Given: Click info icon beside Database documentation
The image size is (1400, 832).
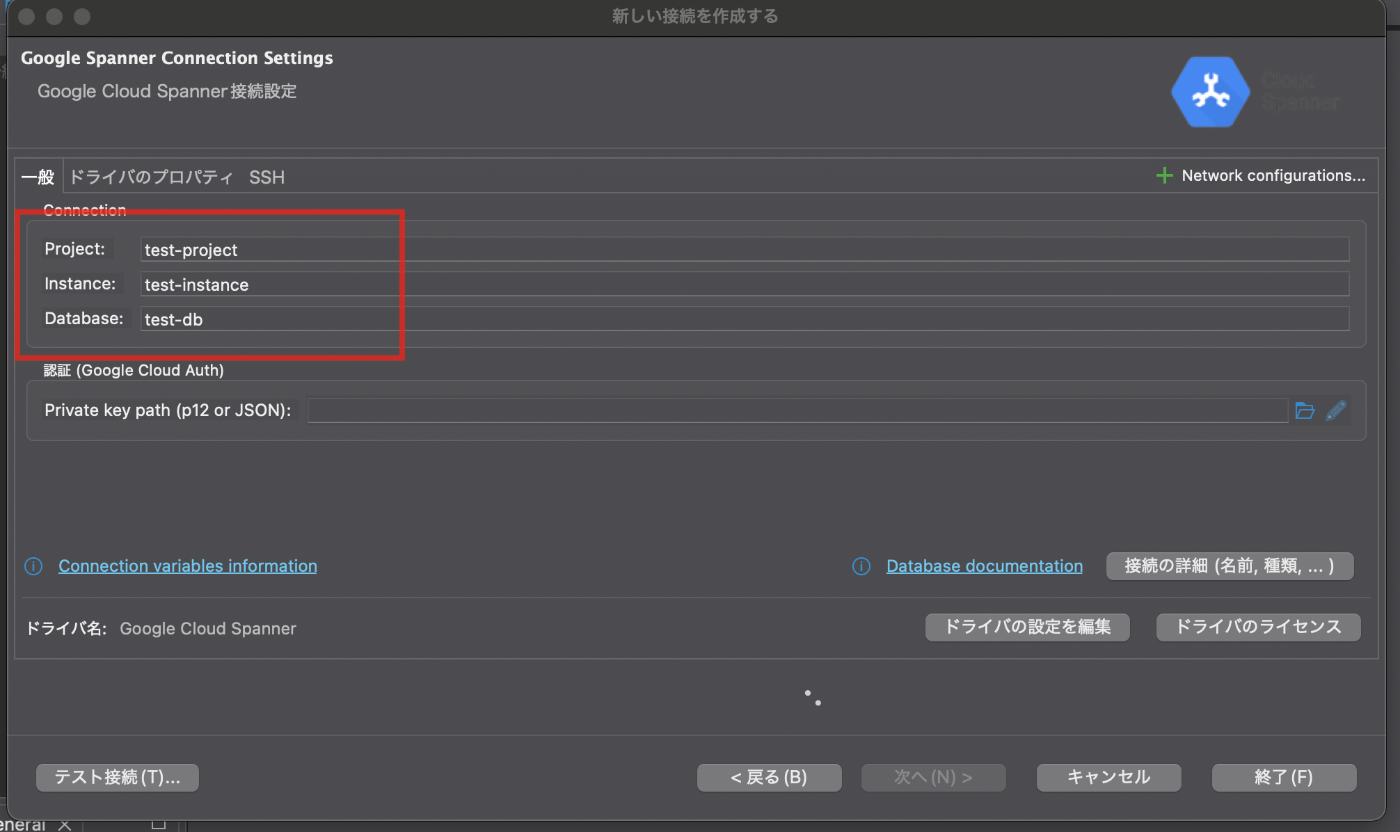Looking at the screenshot, I should click(x=861, y=566).
